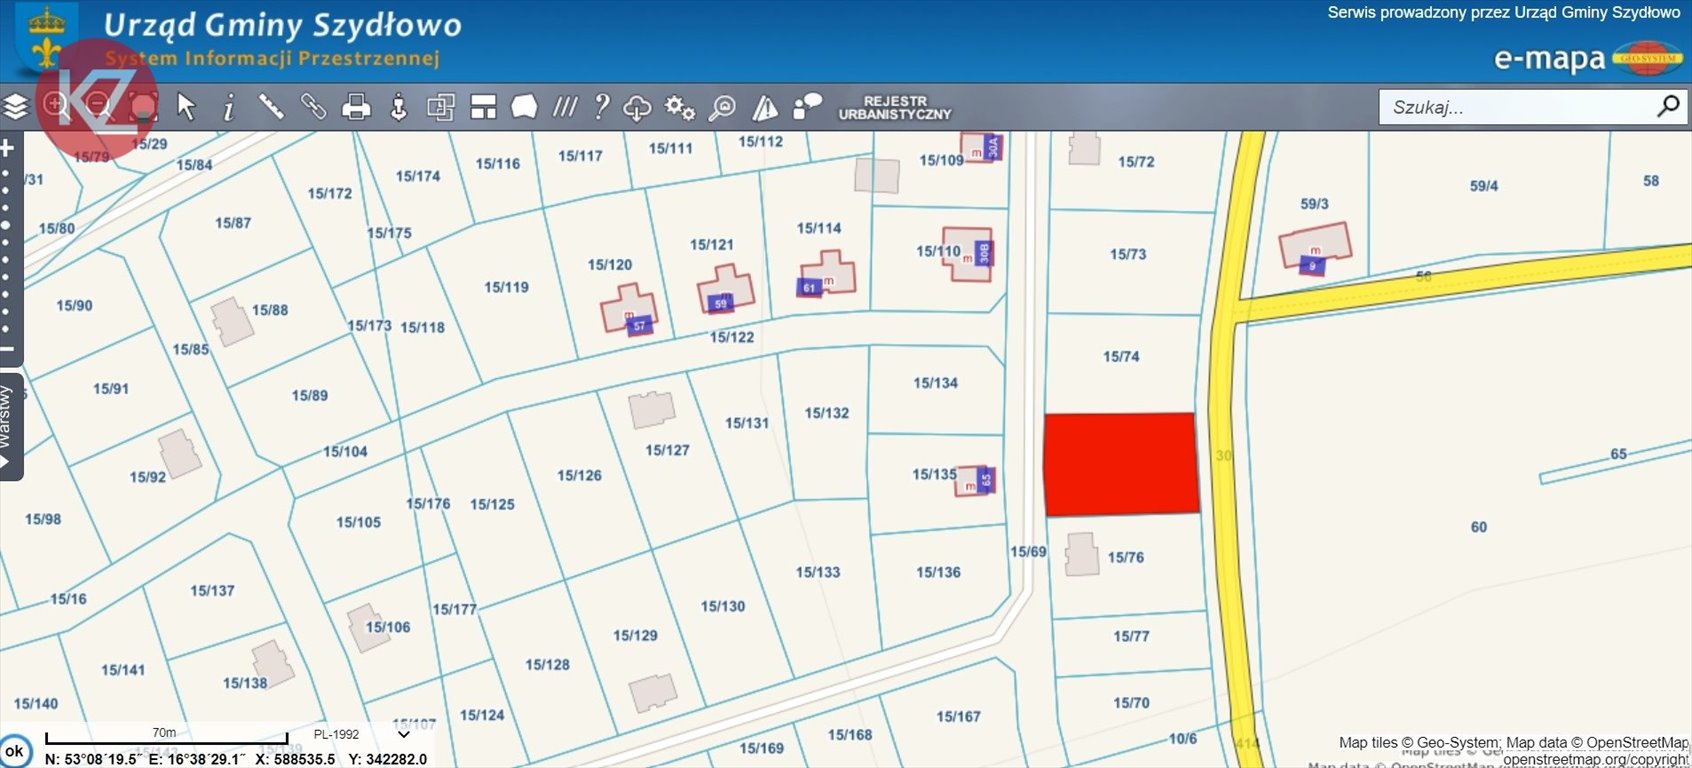
Task: Click house number marker 59
Action: point(720,303)
